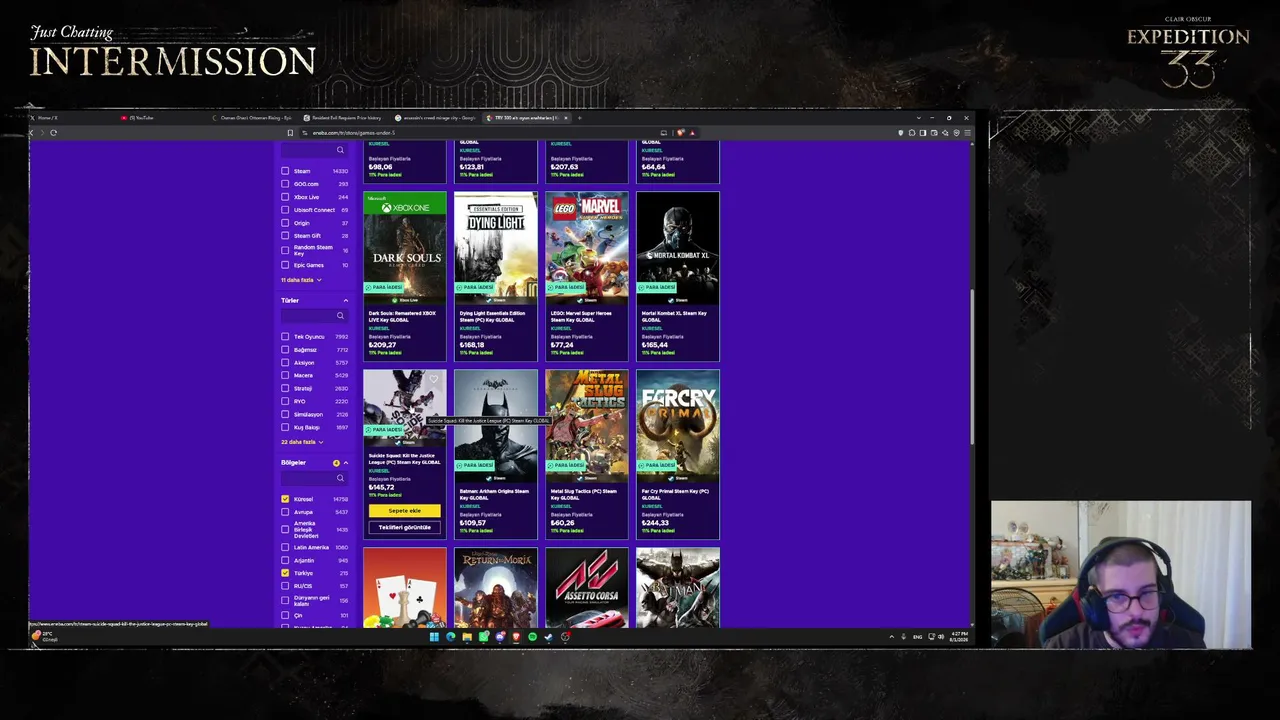
Task: Click the browser reload button
Action: pos(53,133)
